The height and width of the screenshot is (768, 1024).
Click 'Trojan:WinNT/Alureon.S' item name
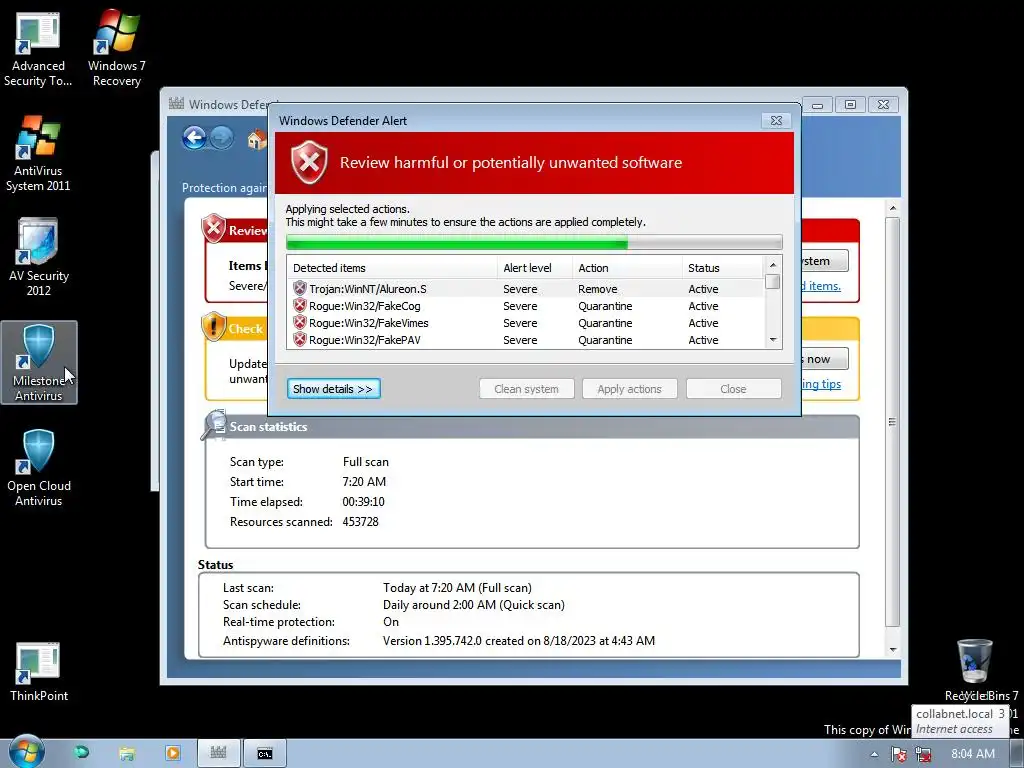click(x=368, y=289)
